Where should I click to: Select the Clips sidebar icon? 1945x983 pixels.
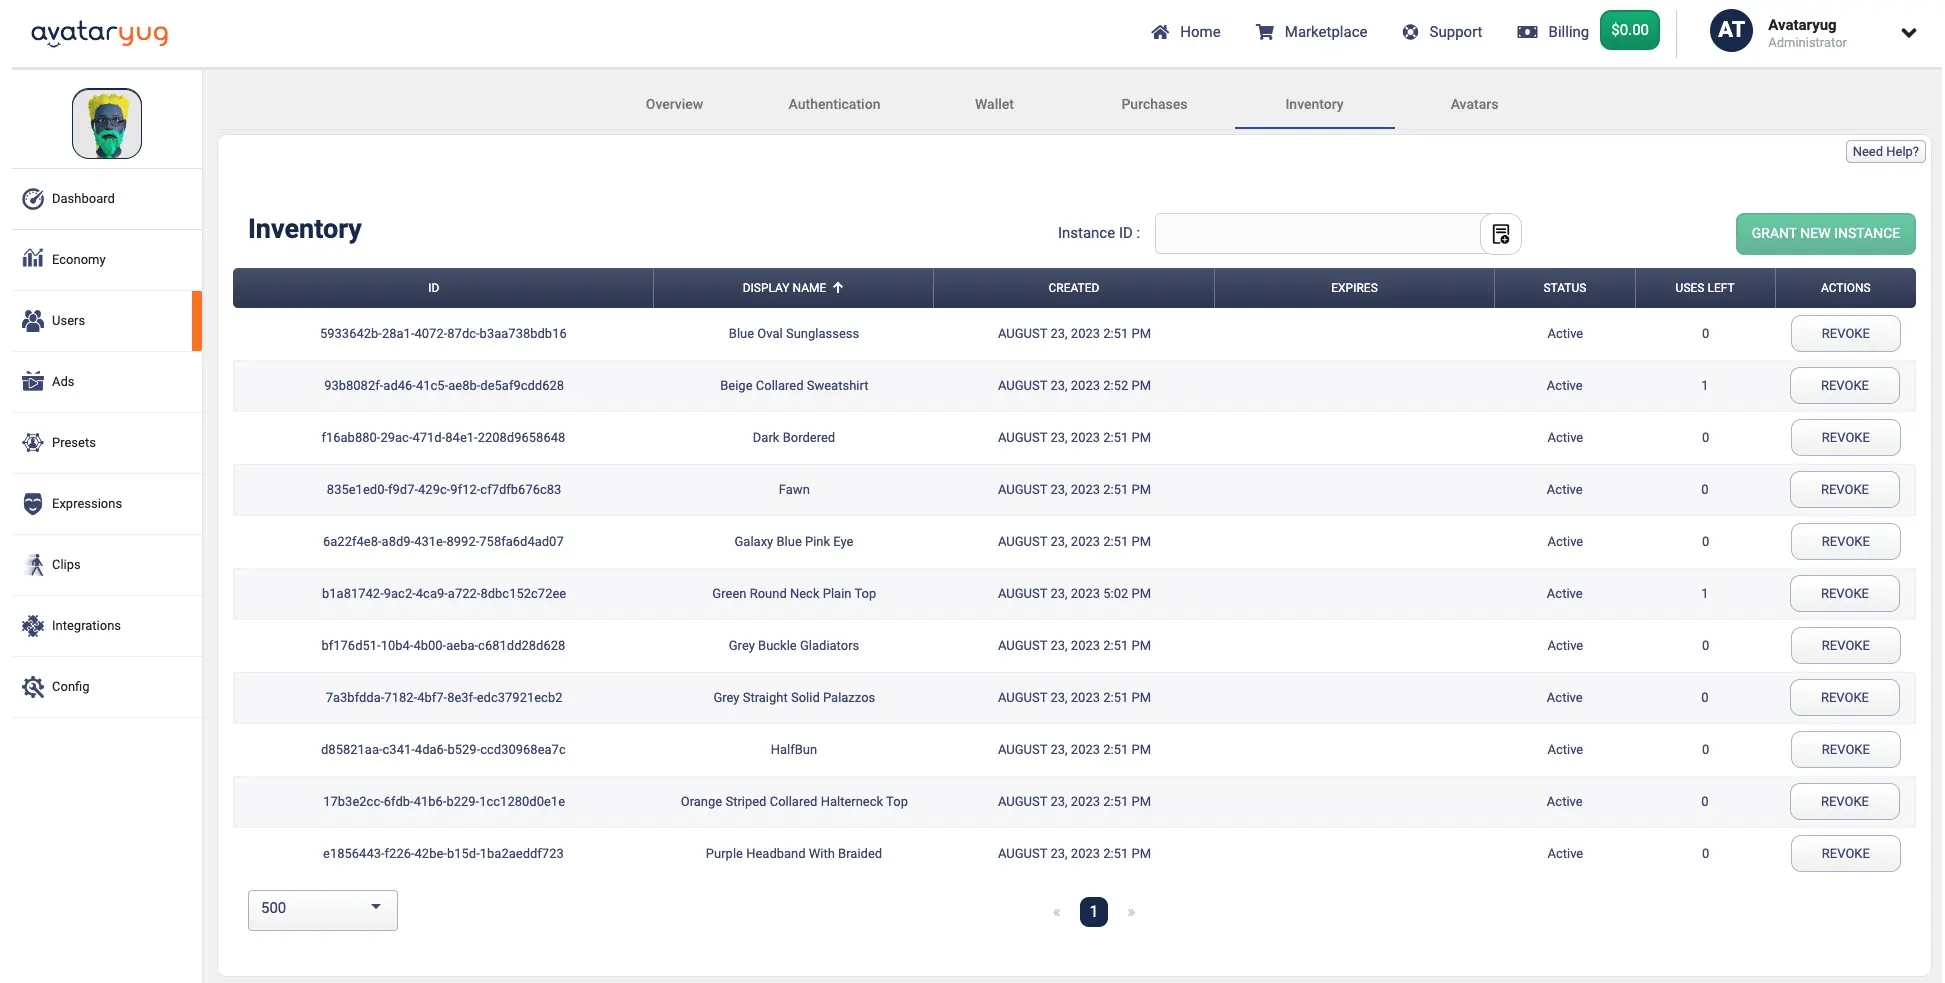click(34, 564)
